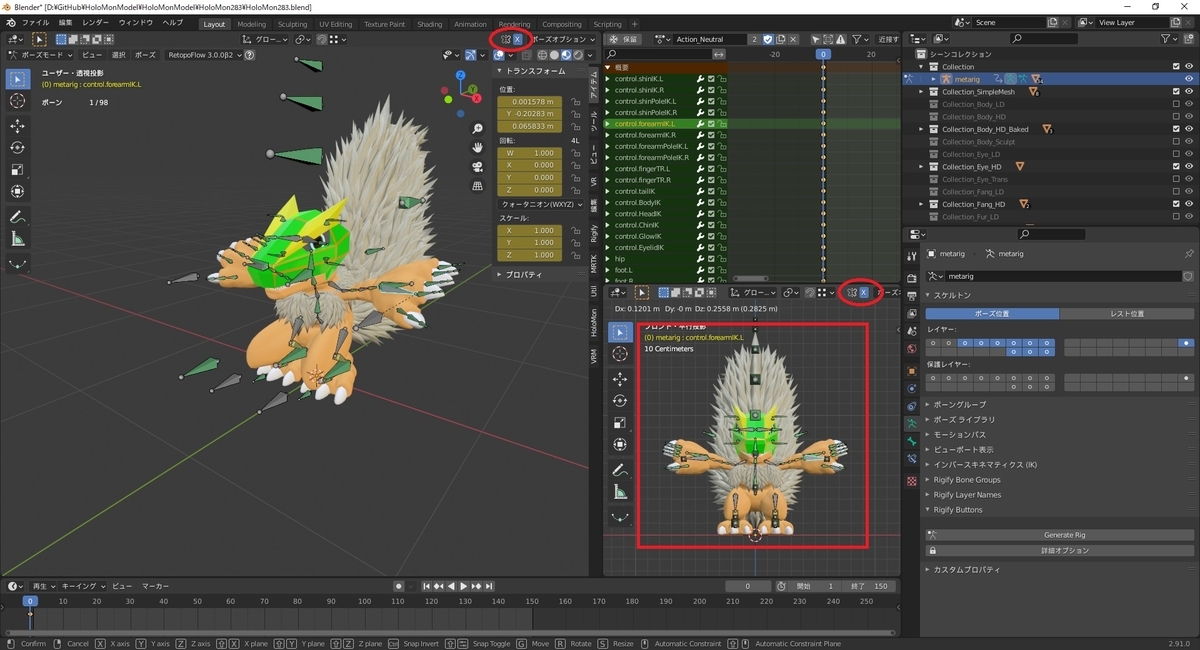The image size is (1200, 650).
Task: Select the Scale tool in the main viewport toolbar
Action: (x=18, y=169)
